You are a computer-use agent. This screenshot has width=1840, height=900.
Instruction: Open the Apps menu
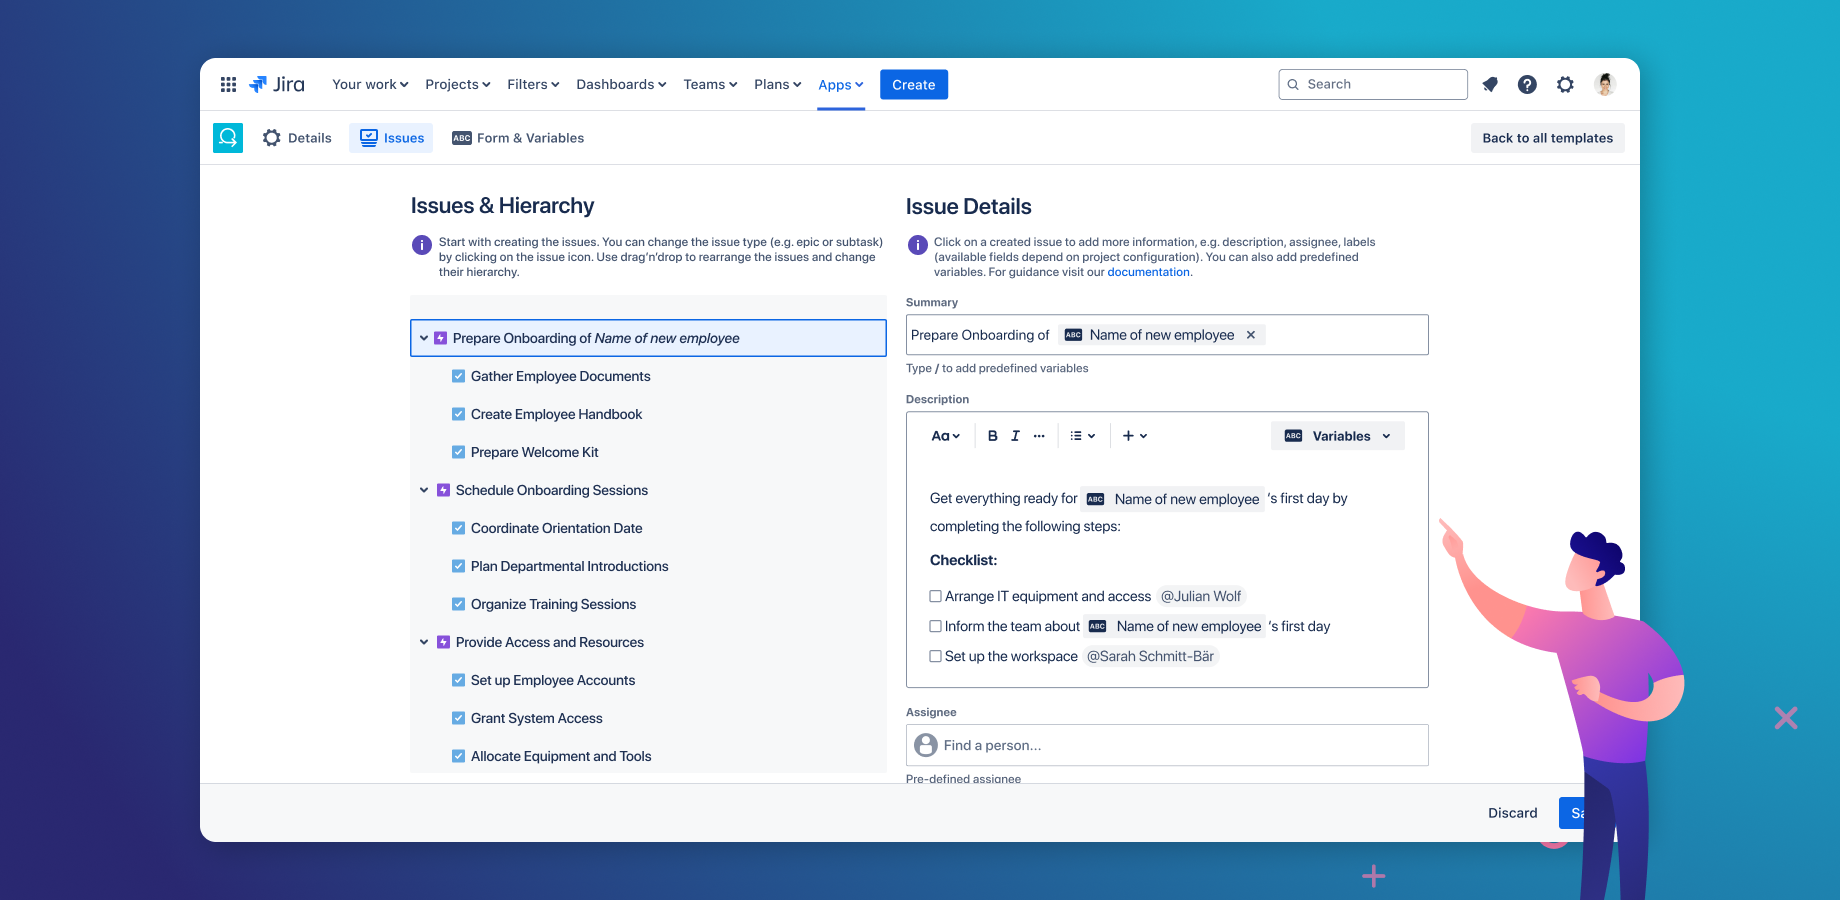tap(840, 85)
